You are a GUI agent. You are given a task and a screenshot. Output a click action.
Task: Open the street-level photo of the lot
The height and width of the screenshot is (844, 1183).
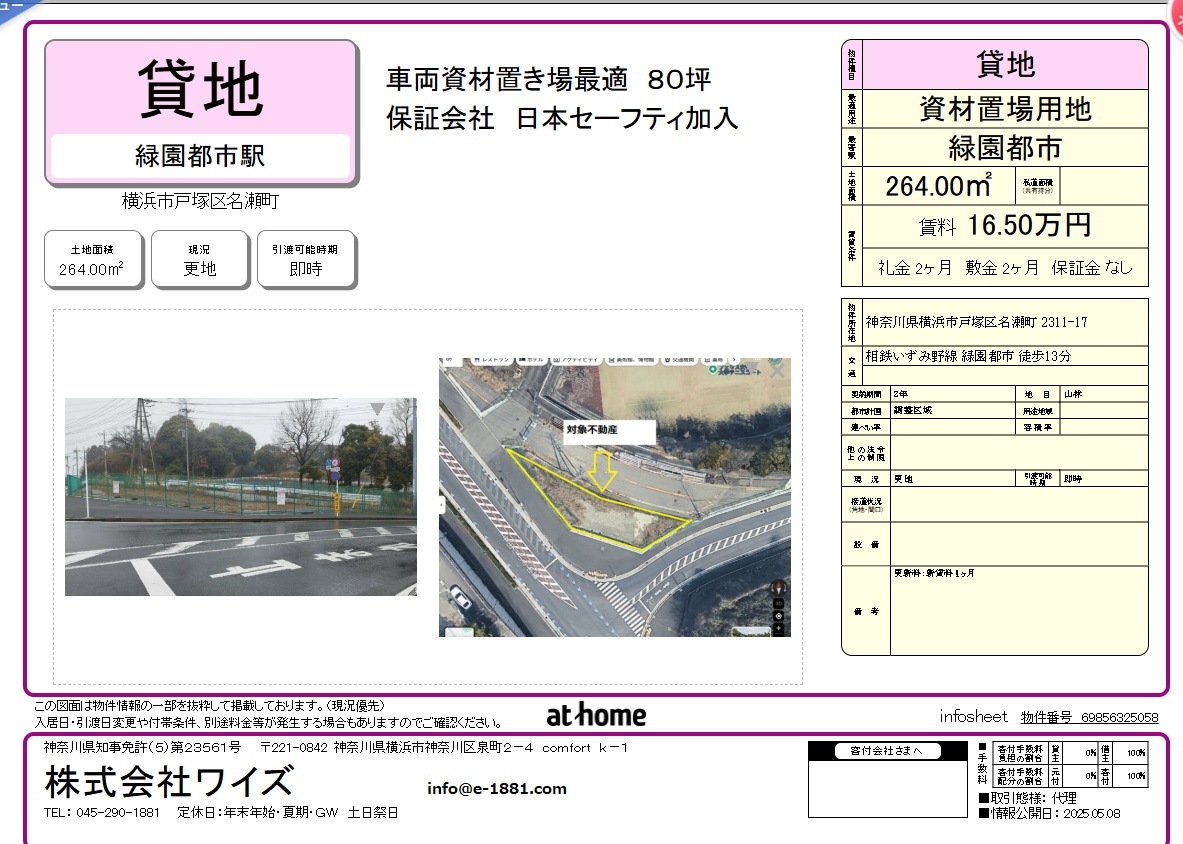[x=240, y=497]
